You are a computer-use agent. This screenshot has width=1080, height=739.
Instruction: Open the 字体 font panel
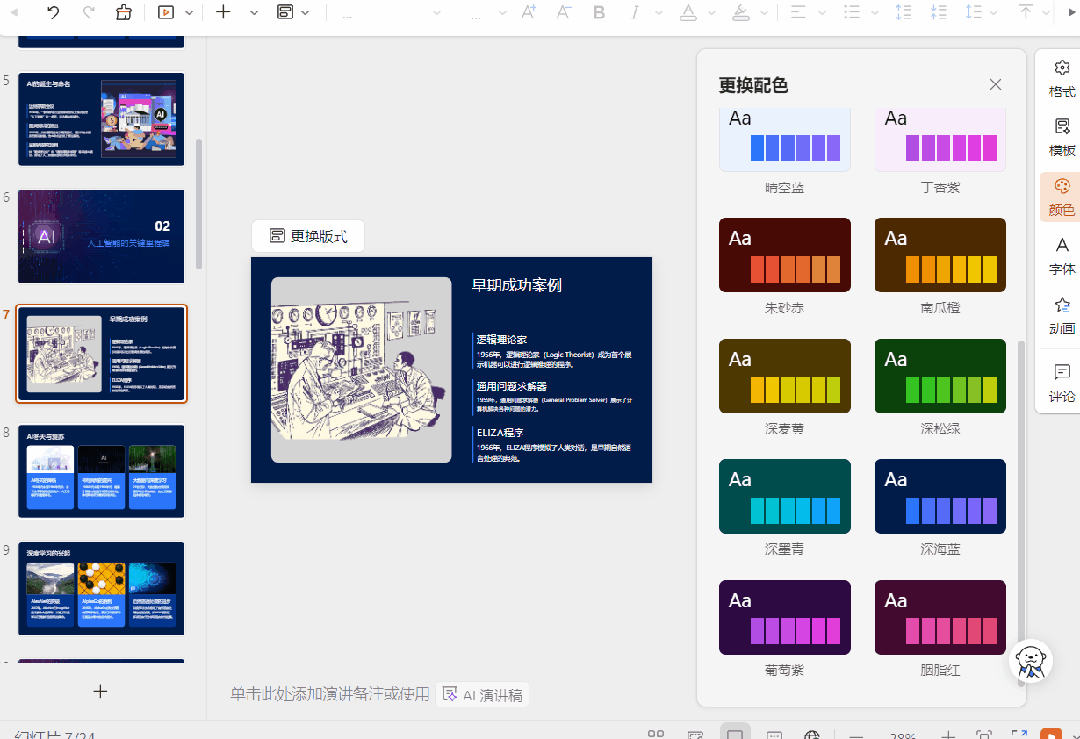click(1061, 256)
